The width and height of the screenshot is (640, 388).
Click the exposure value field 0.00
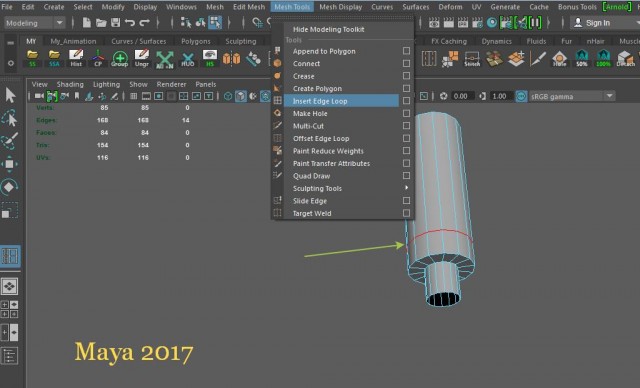click(464, 96)
